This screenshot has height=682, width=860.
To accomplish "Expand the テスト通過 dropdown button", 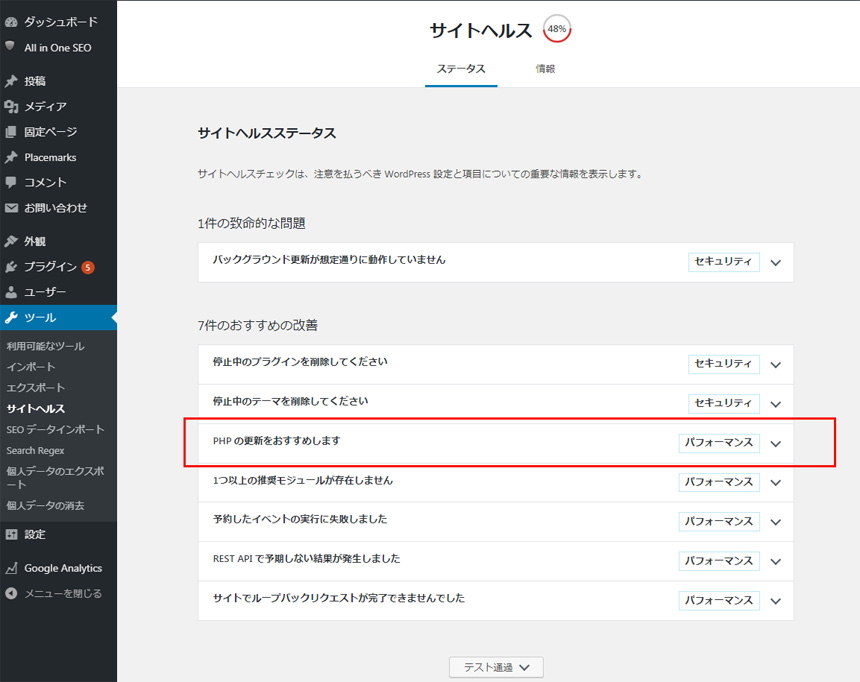I will click(496, 667).
